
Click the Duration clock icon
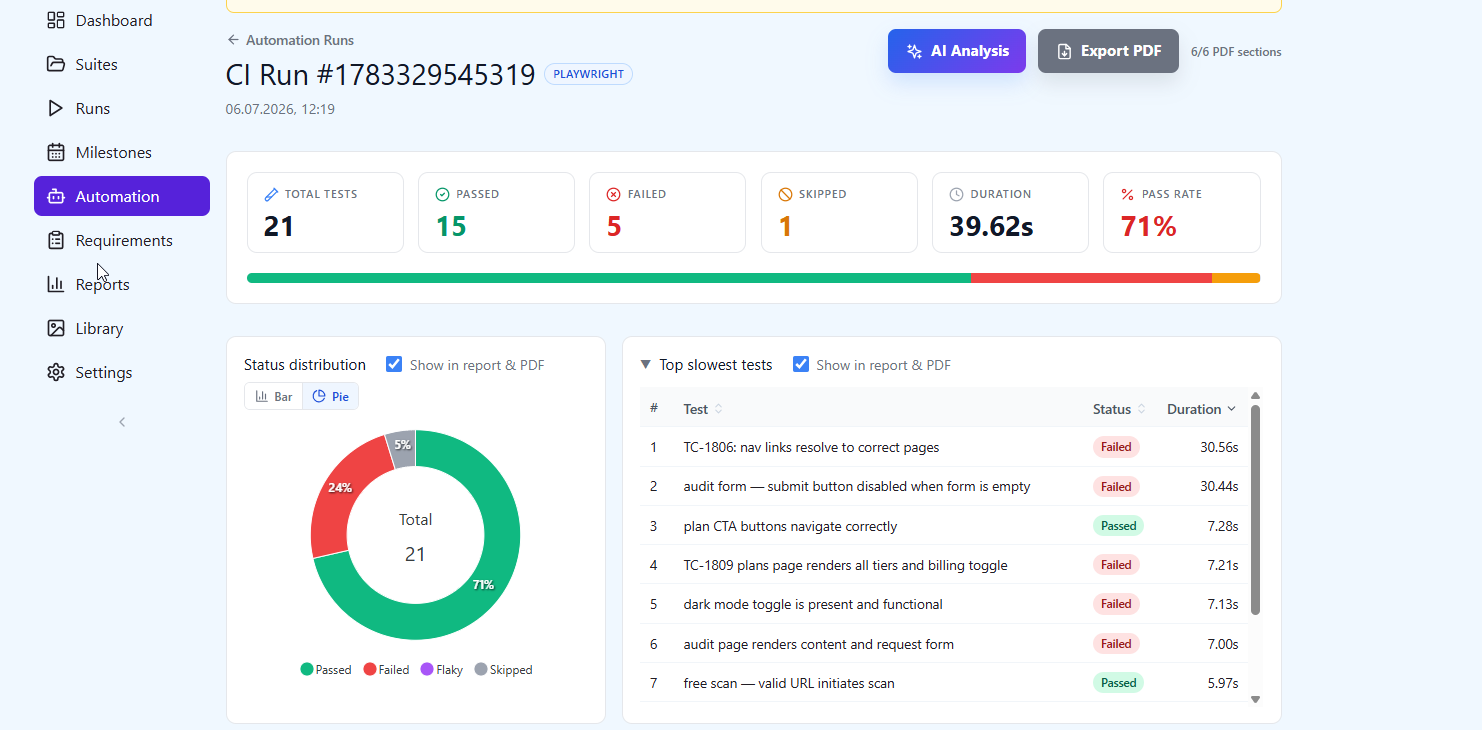956,194
